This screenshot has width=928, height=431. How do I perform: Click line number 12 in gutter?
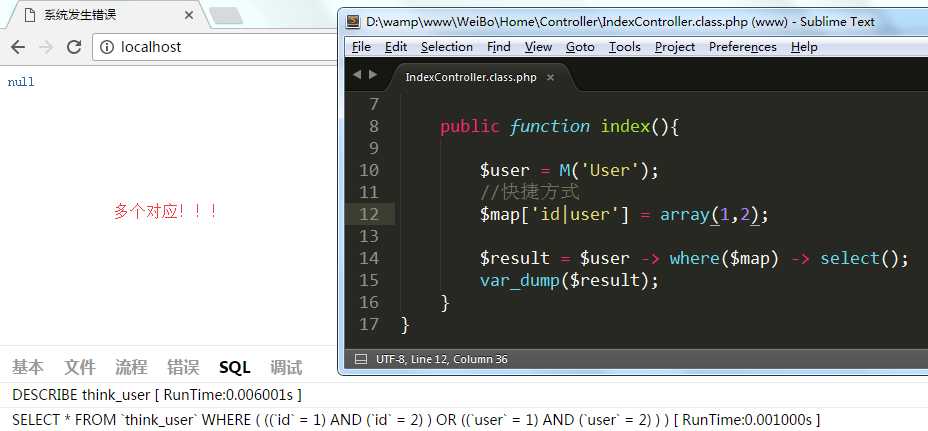pyautogui.click(x=369, y=214)
